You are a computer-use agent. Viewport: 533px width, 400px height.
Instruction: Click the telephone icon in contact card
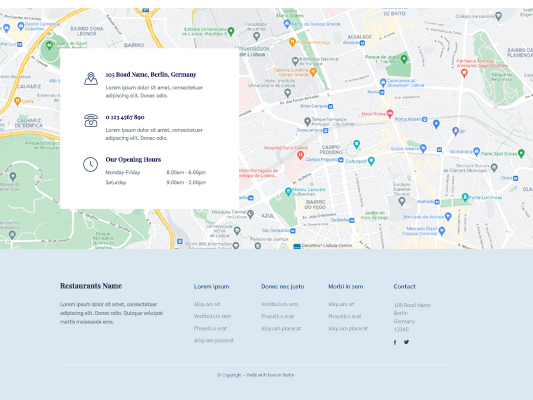pos(91,121)
